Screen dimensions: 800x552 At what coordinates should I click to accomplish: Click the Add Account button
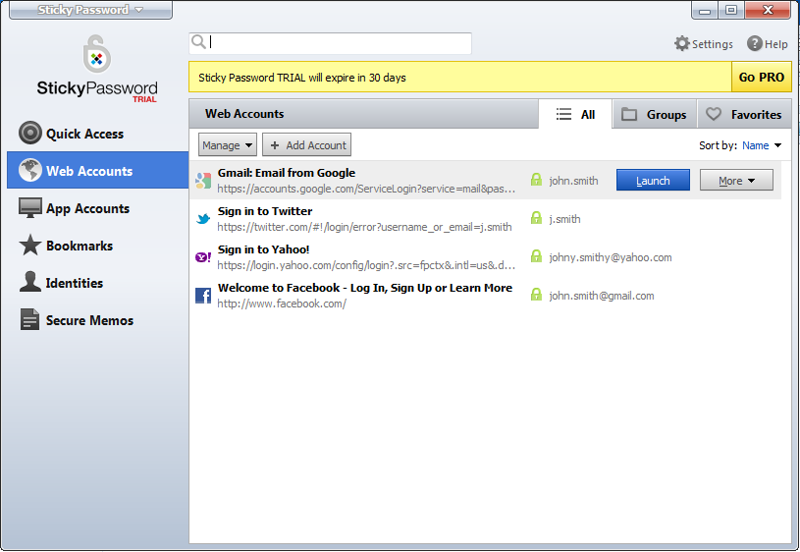coord(307,145)
